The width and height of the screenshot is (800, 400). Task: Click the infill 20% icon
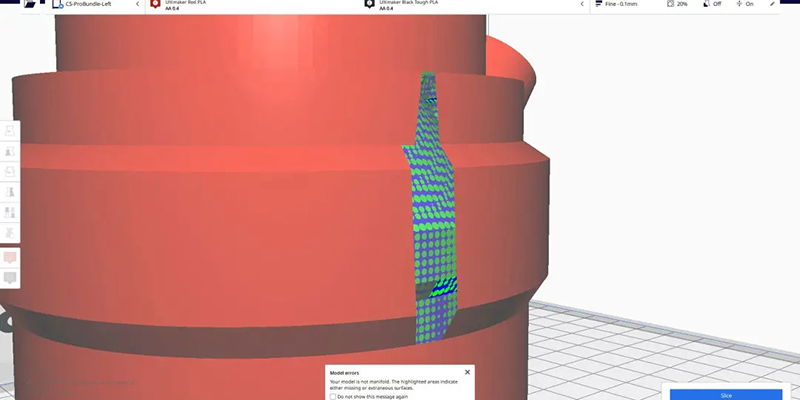676,5
